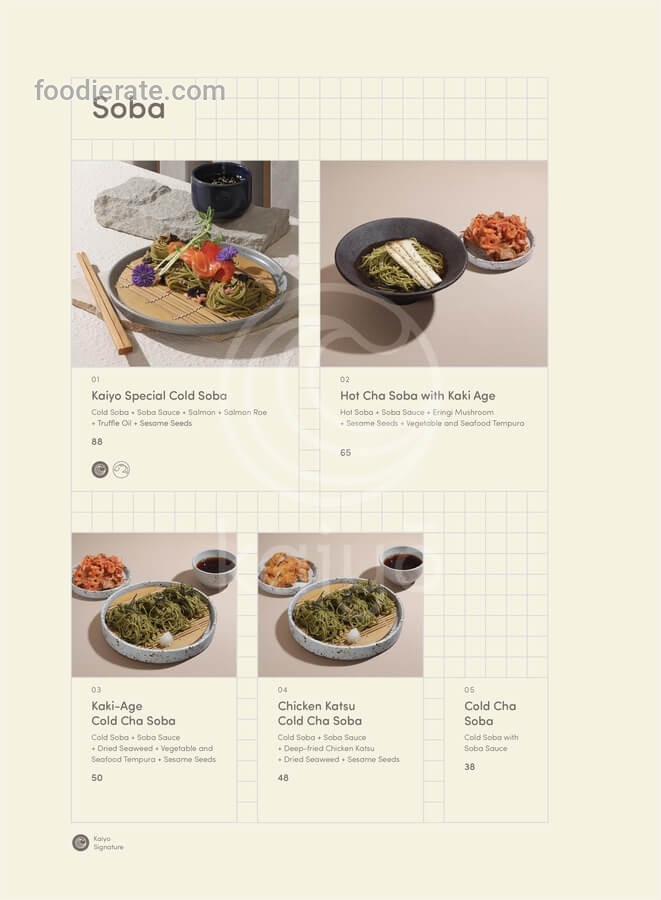Viewport: 661px width, 900px height.
Task: Open the Hot Cha Soba with Kaki Age photo
Action: (x=434, y=263)
